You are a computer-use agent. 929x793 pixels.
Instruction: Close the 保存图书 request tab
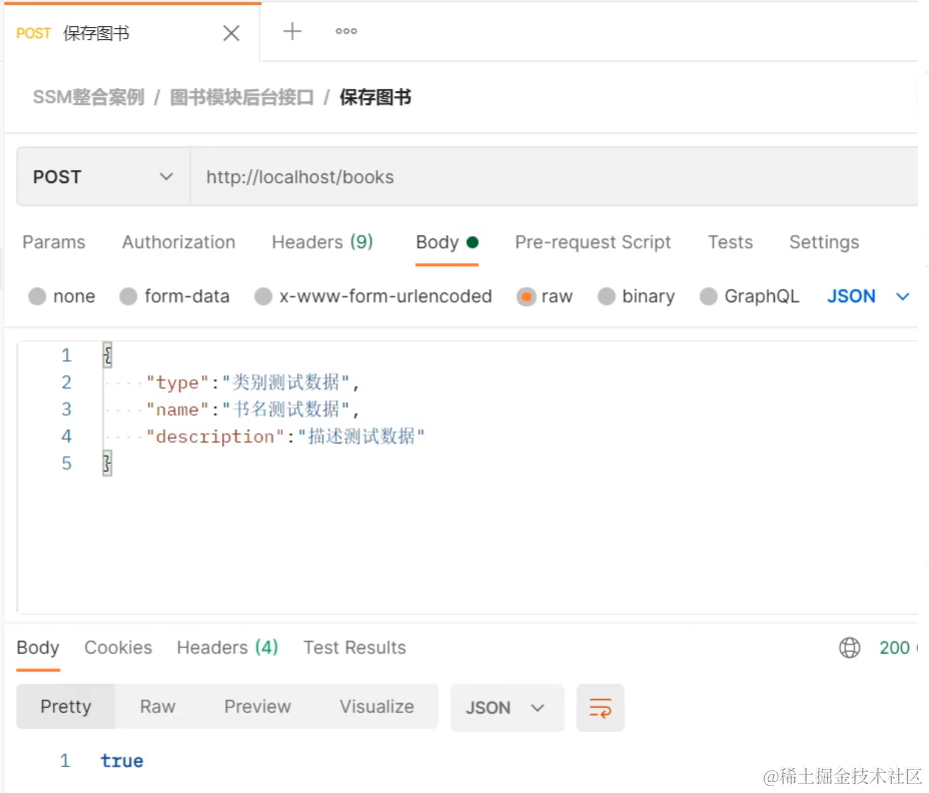pos(231,33)
